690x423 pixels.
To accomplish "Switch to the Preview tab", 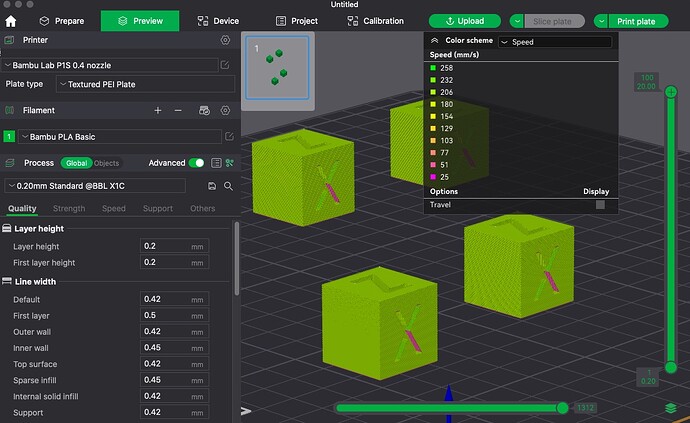I will [140, 21].
